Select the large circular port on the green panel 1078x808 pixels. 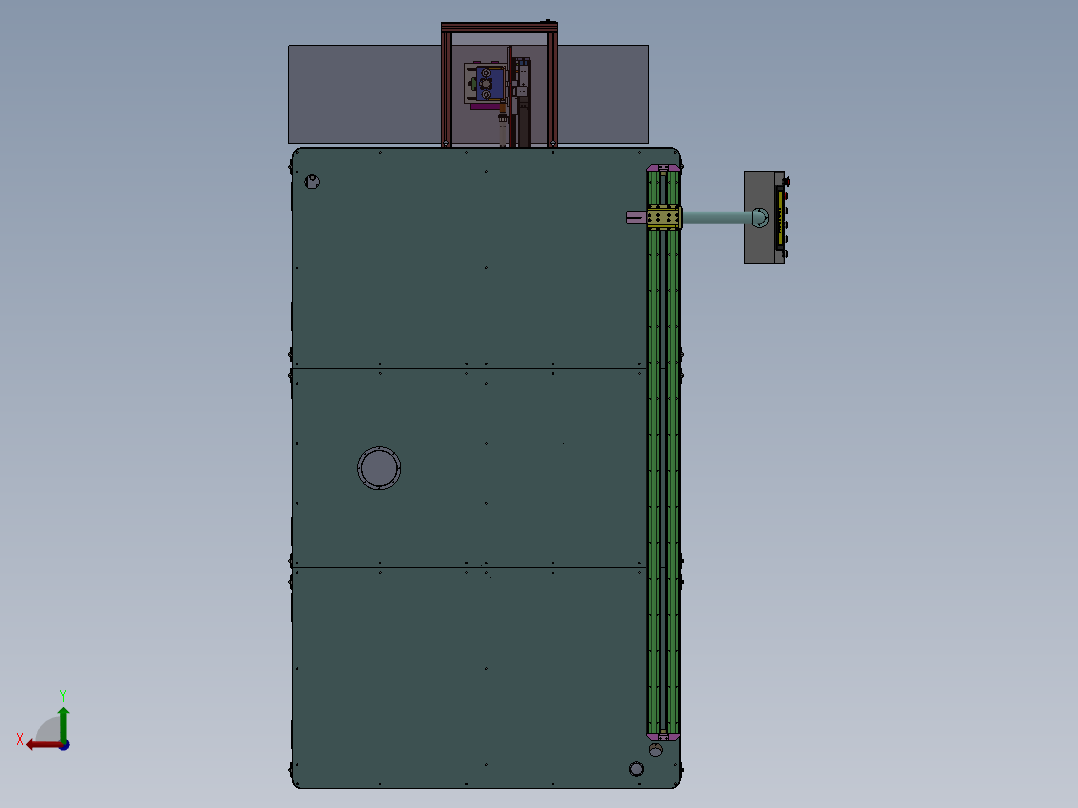click(379, 468)
